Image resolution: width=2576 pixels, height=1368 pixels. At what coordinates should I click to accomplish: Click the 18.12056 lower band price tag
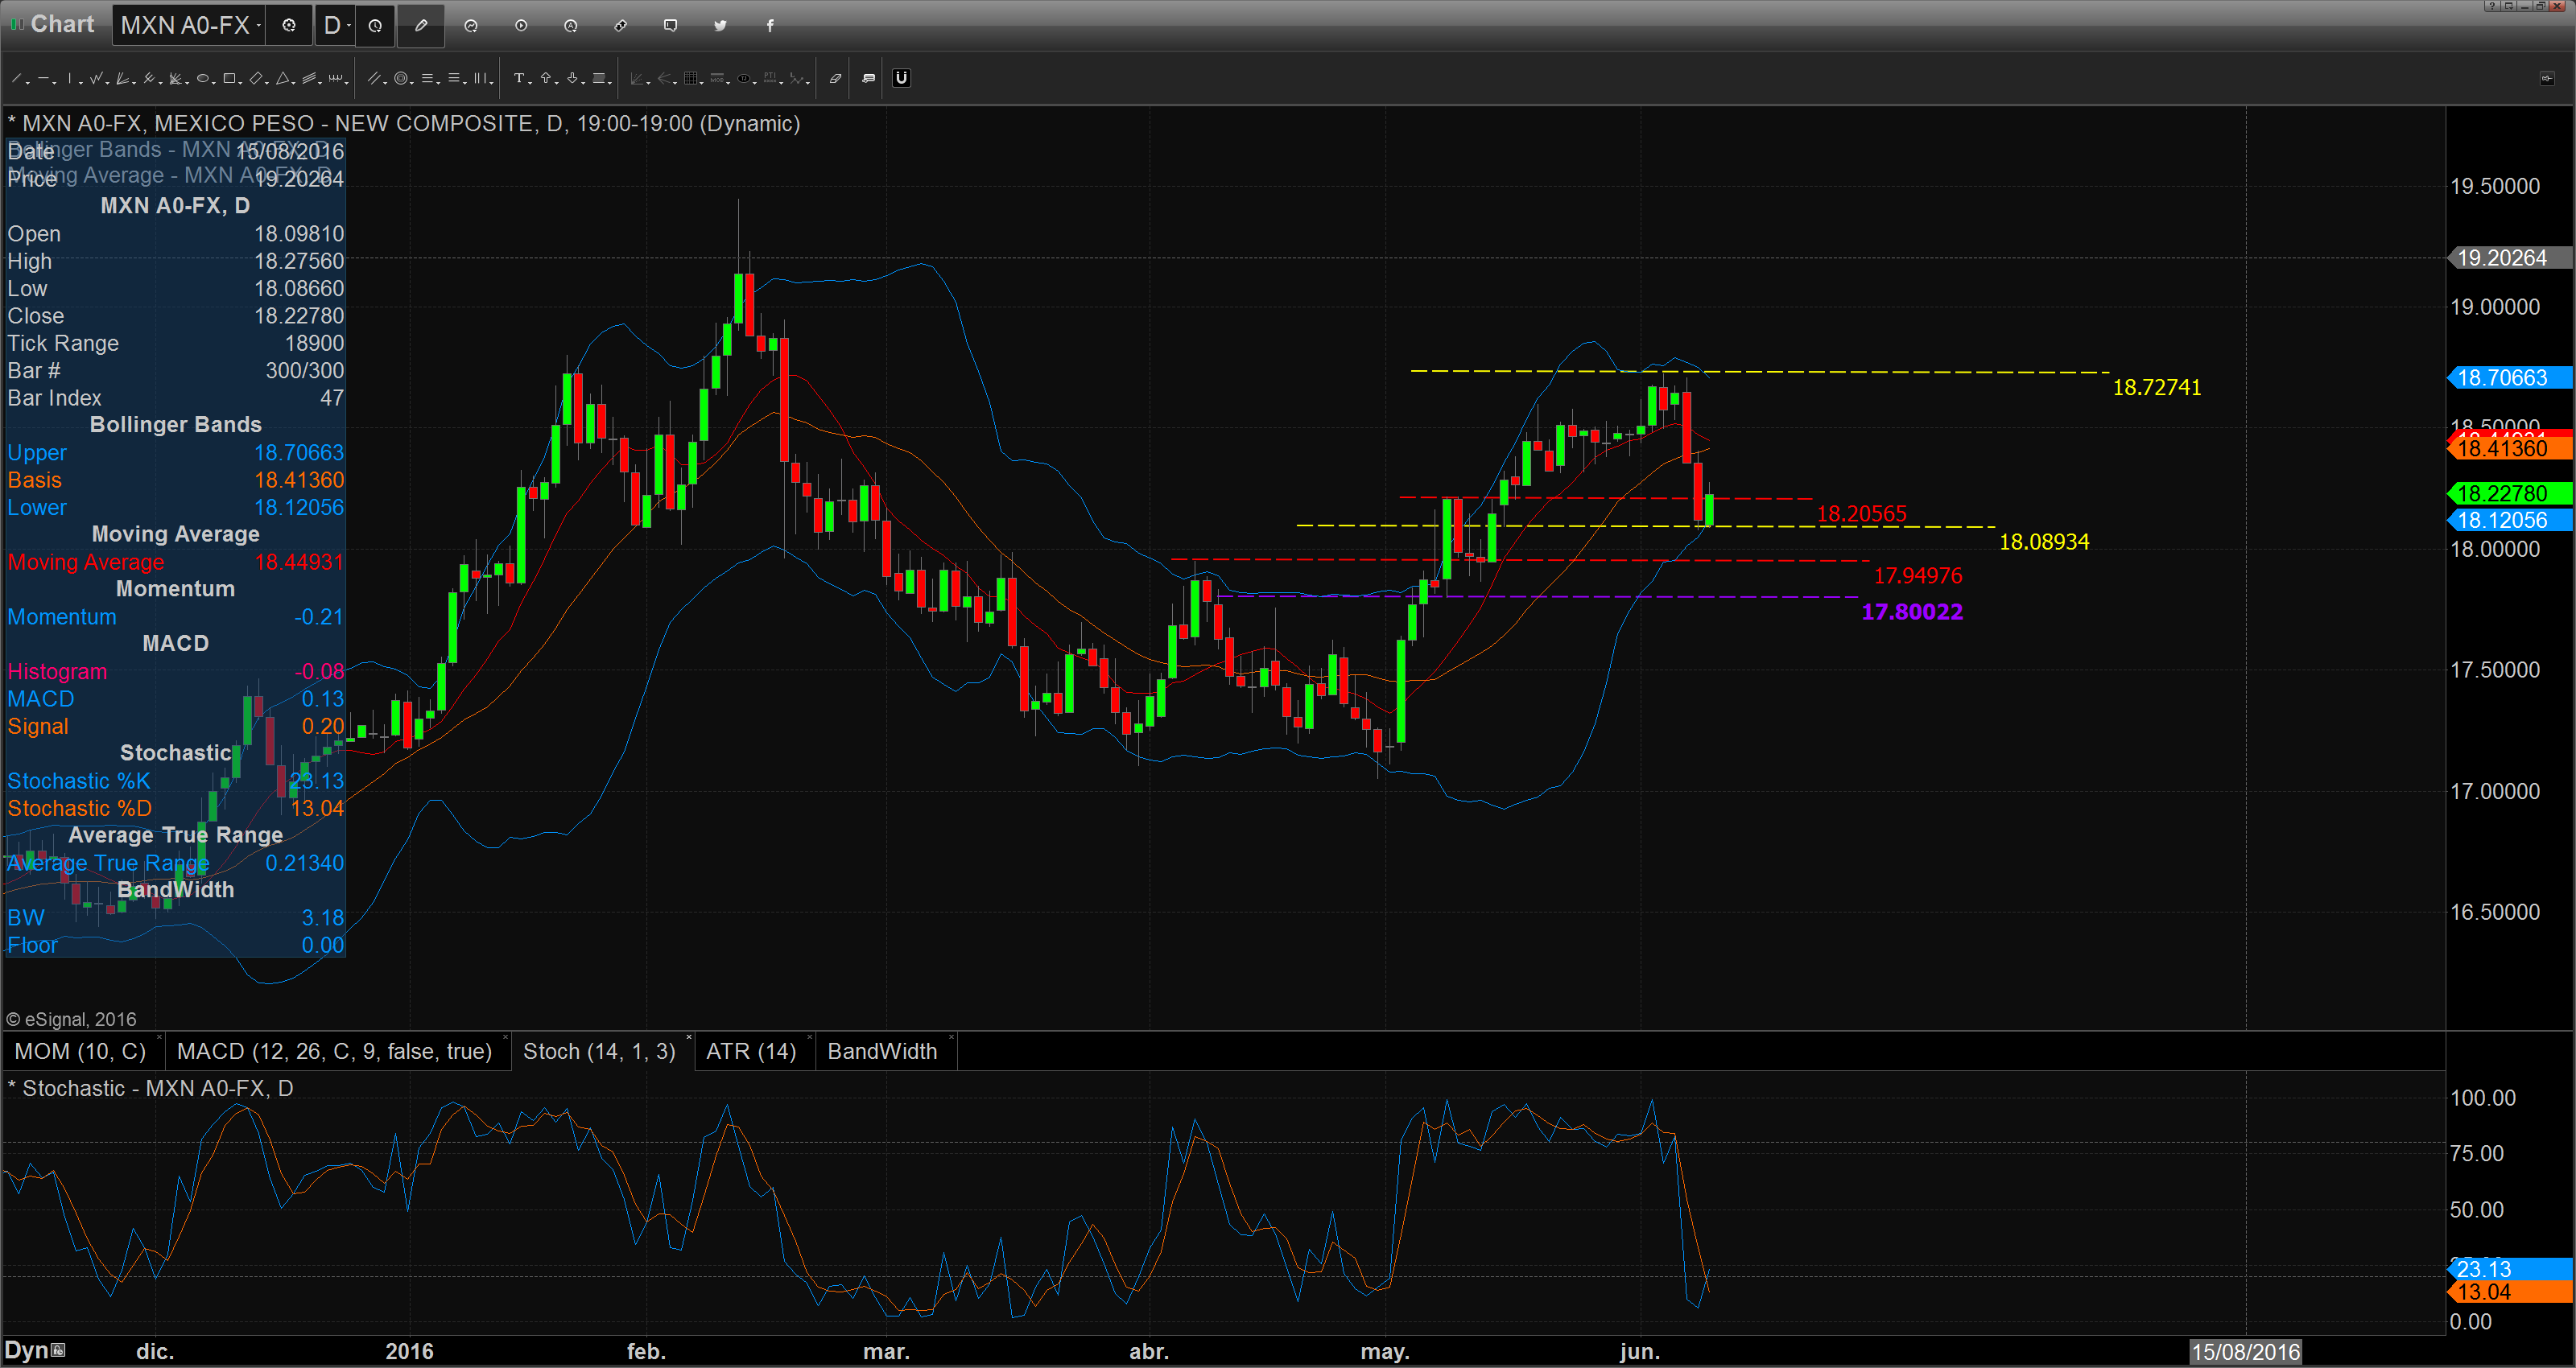(x=2508, y=520)
